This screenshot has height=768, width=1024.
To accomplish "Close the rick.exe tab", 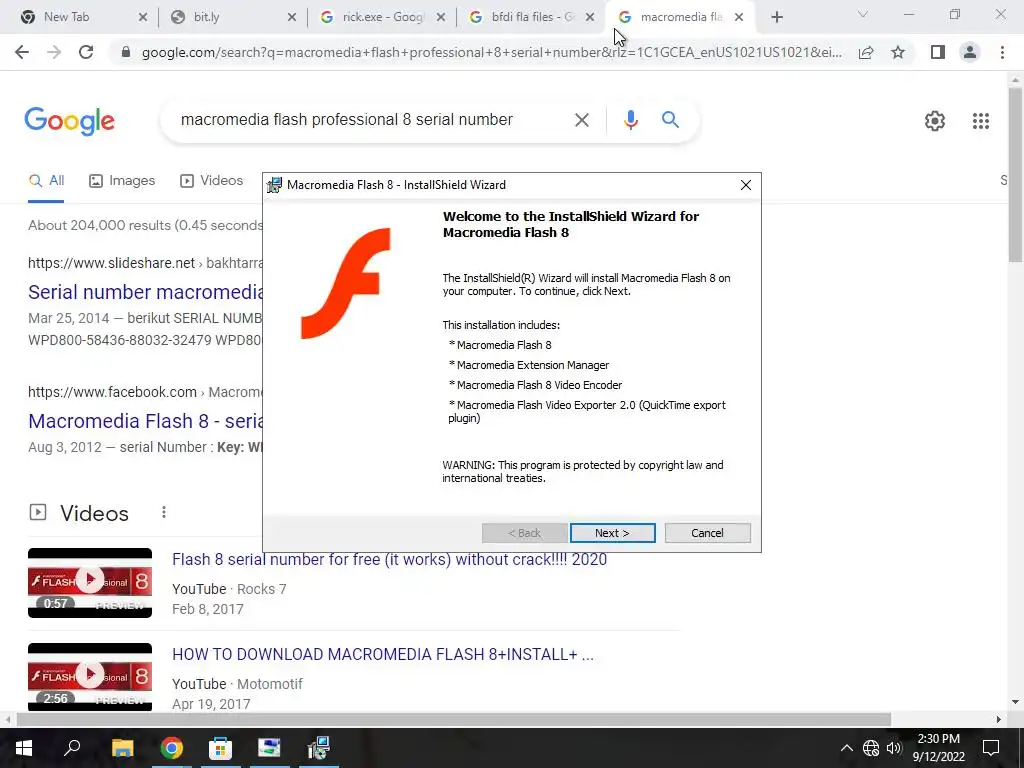I will point(441,18).
